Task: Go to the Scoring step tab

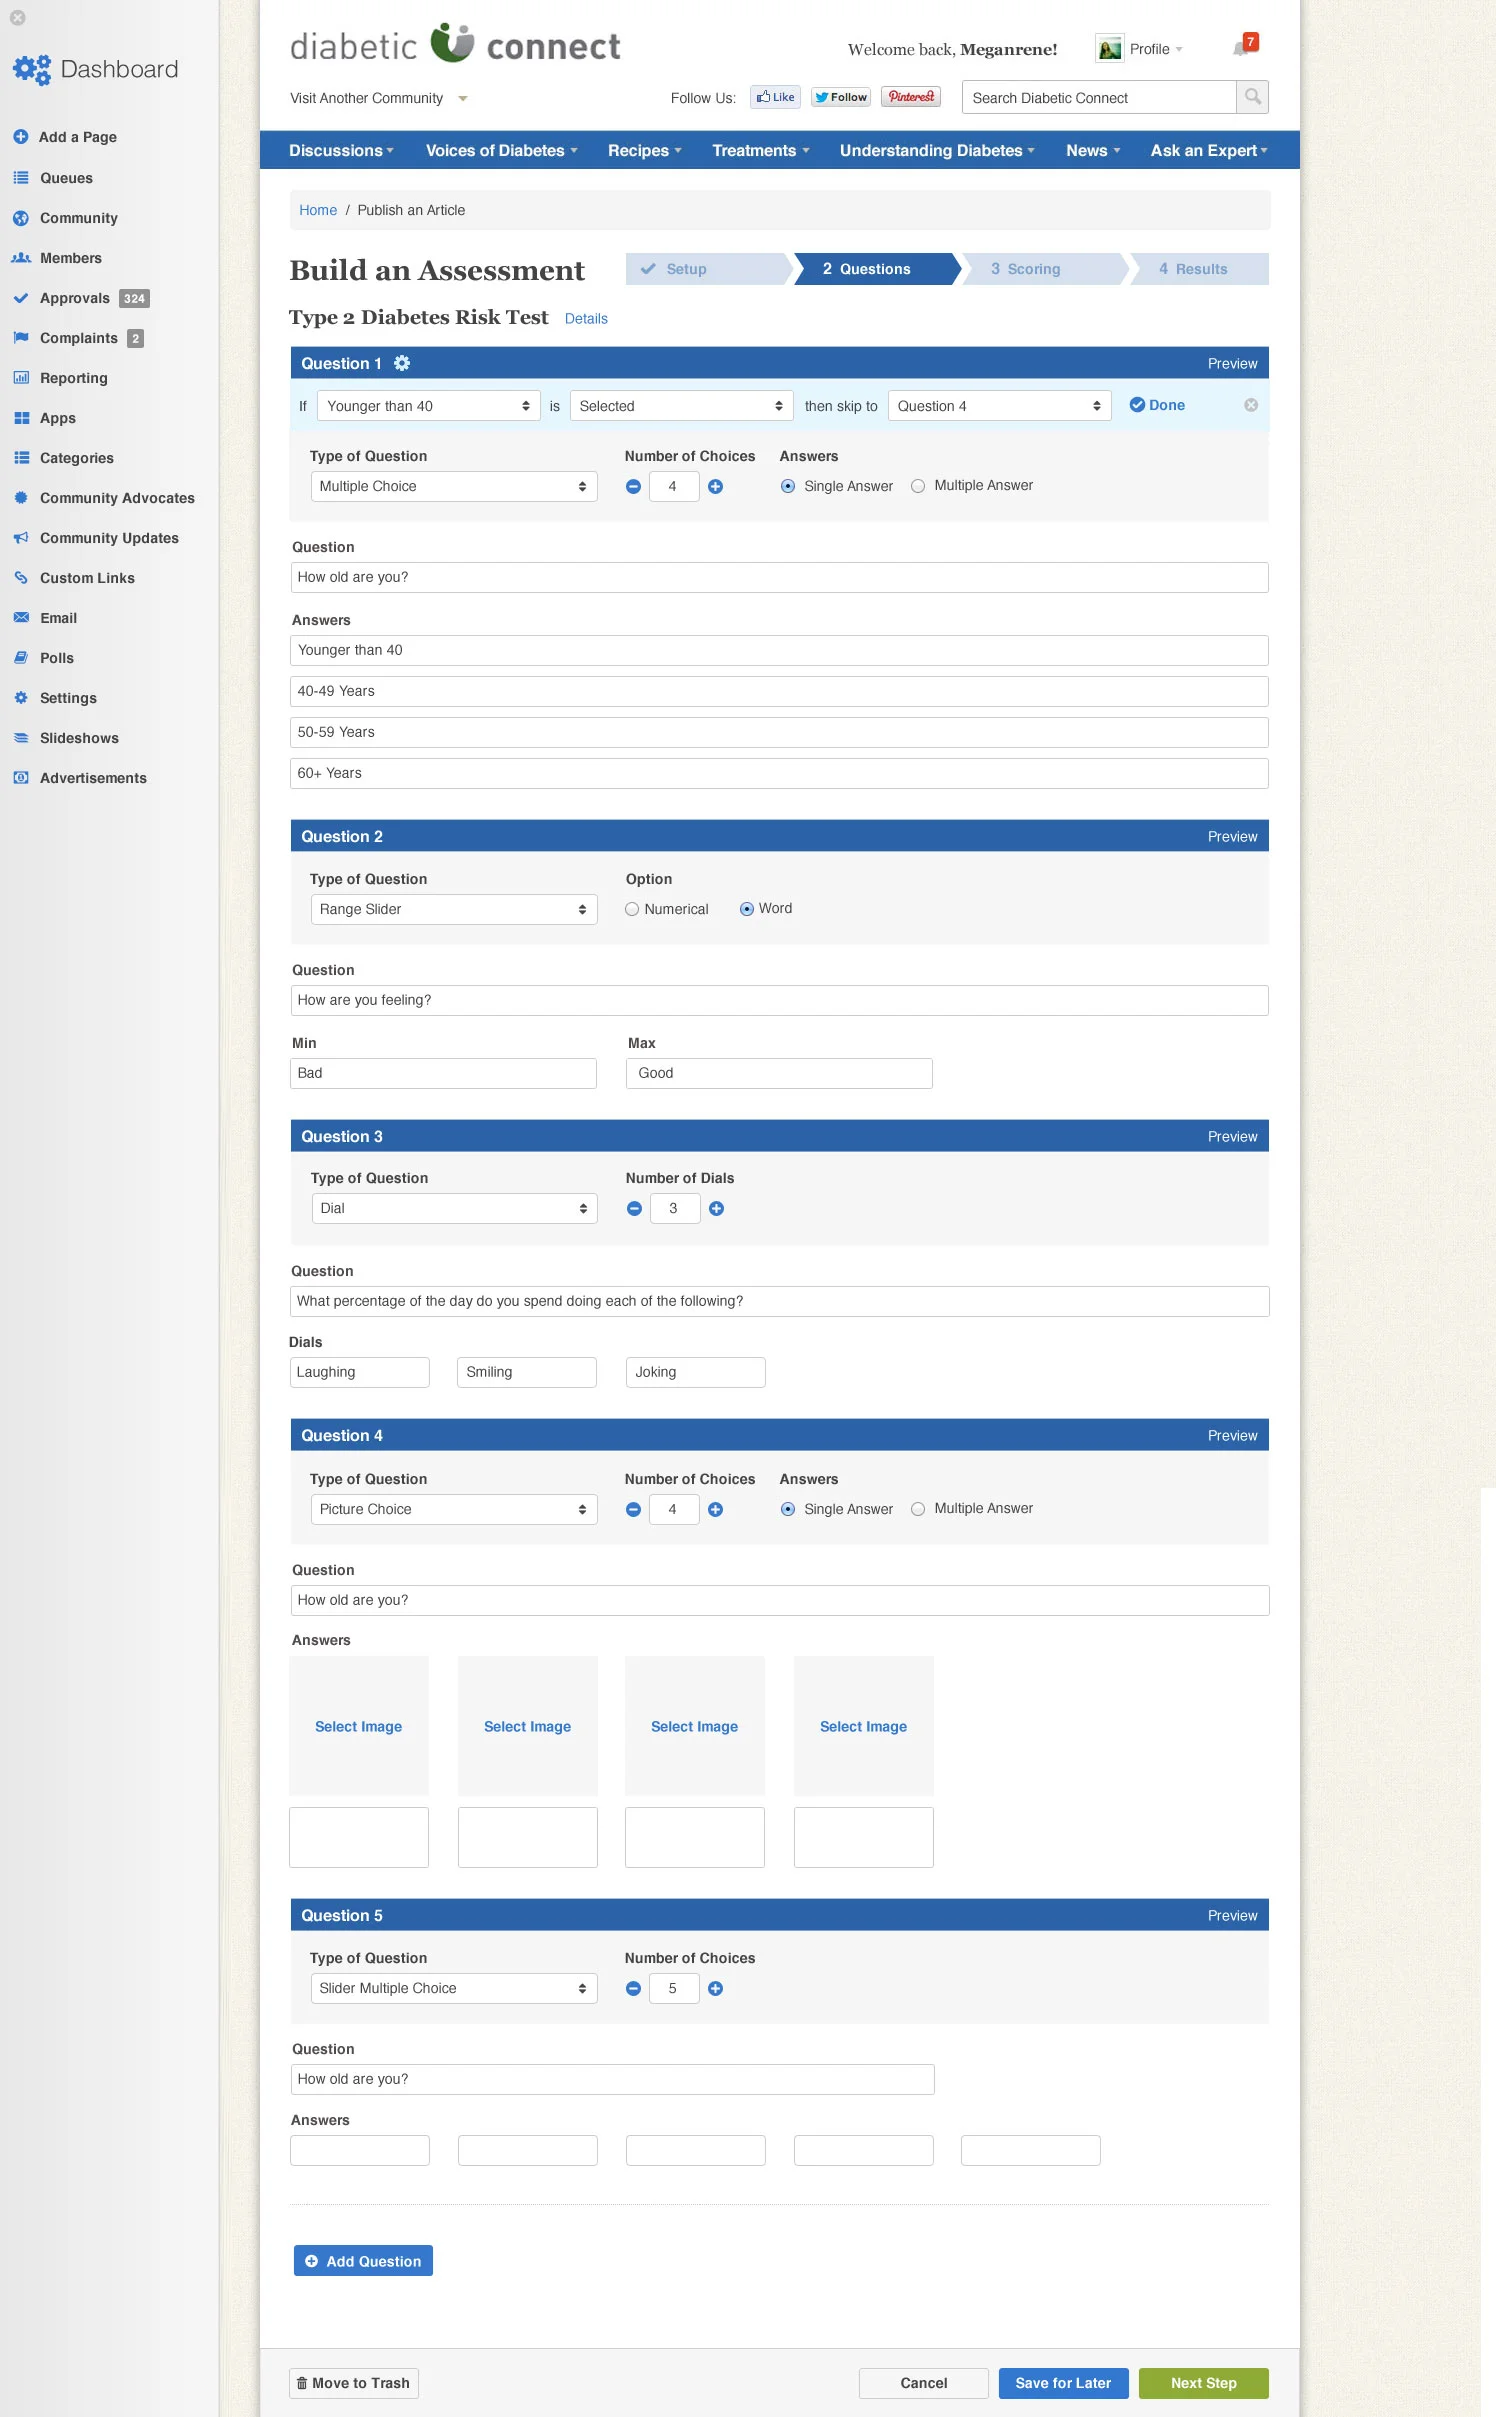Action: point(1044,269)
